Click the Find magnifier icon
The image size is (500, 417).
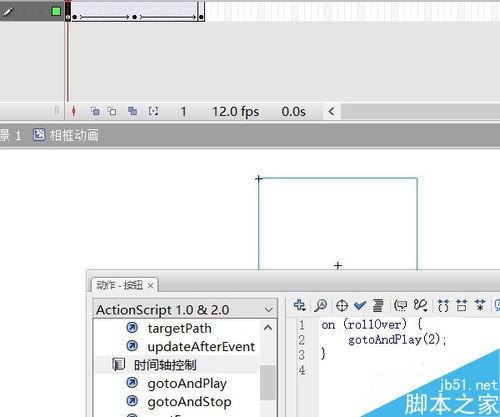(320, 305)
